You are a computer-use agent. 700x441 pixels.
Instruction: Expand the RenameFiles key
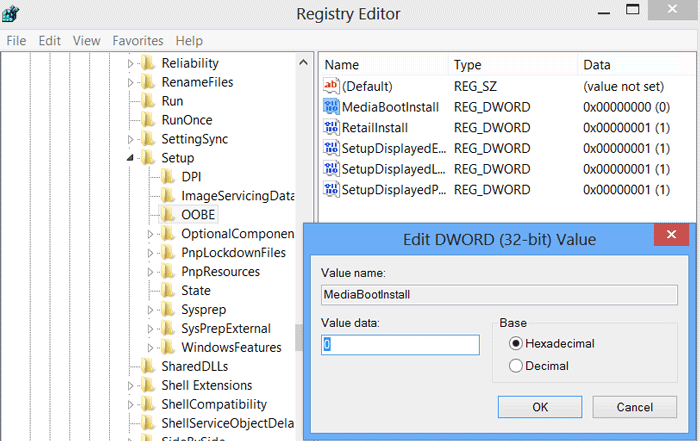130,82
